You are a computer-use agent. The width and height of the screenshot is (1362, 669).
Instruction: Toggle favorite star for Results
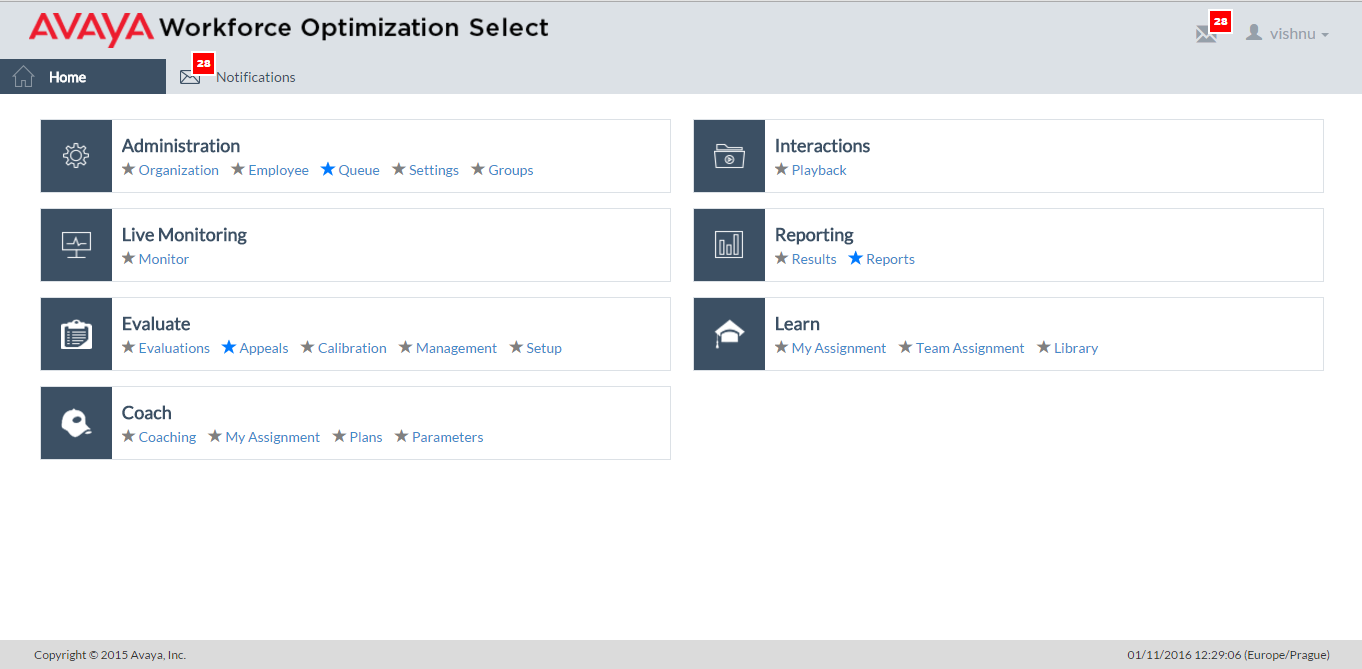tap(781, 258)
